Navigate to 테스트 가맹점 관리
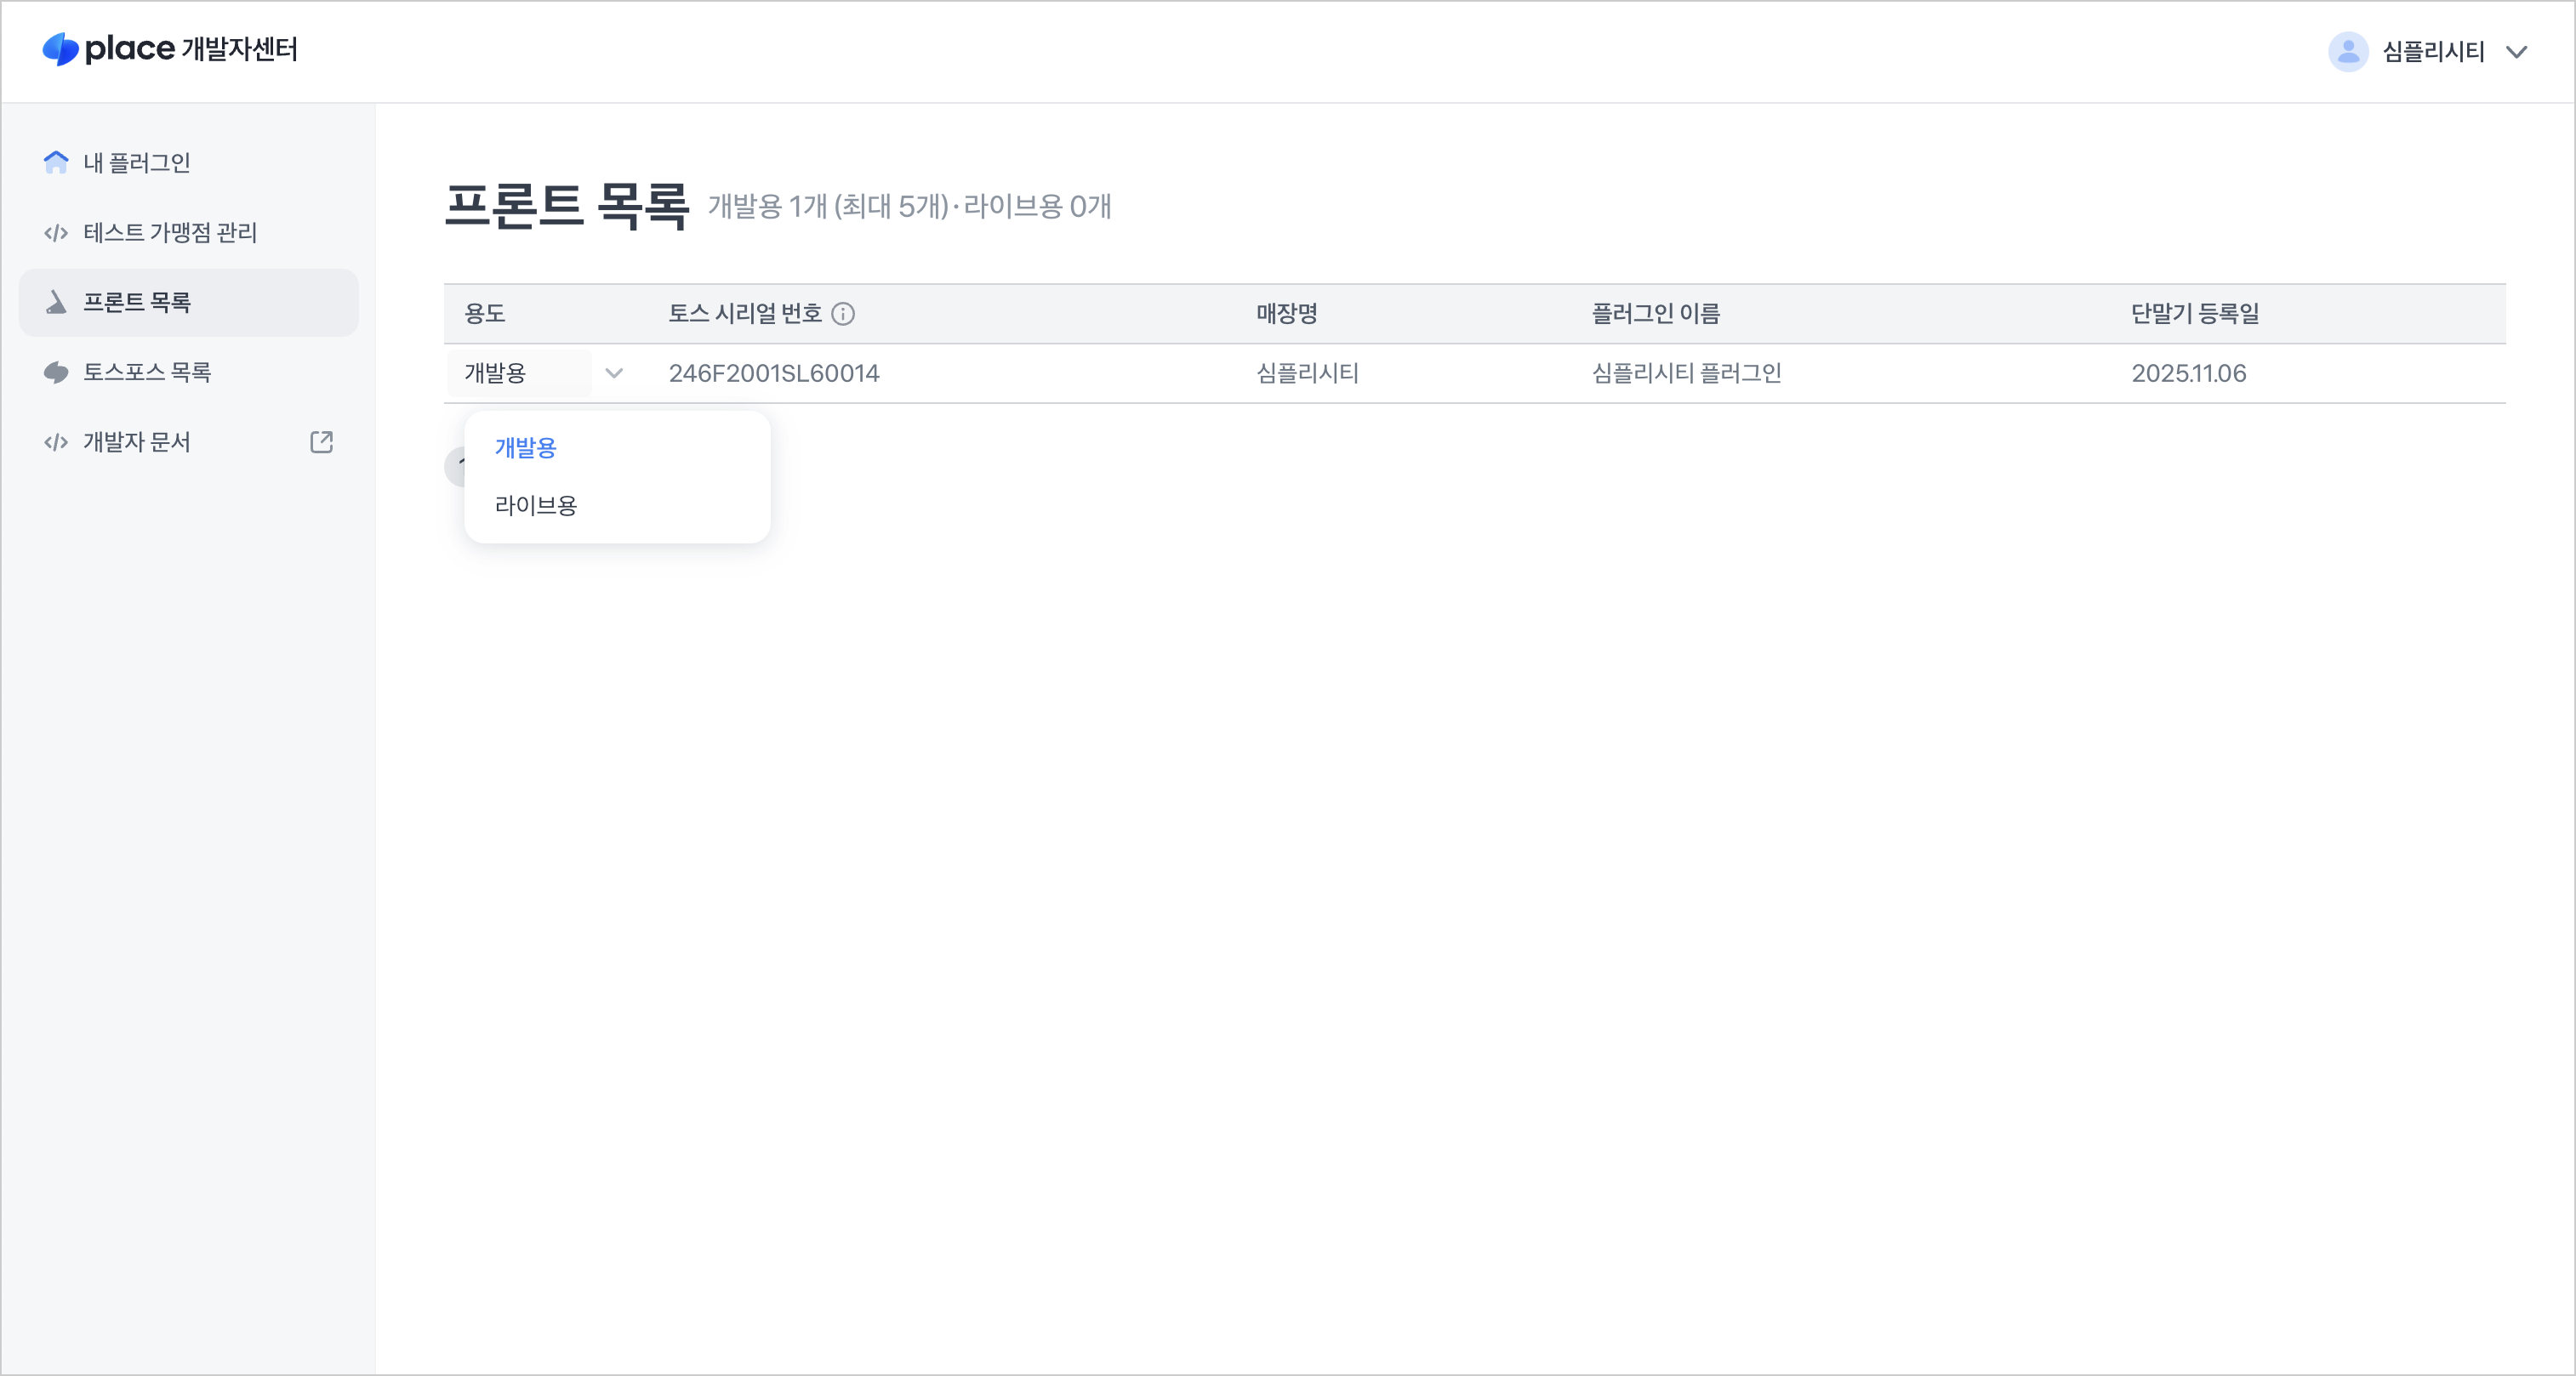This screenshot has width=2576, height=1376. [170, 232]
